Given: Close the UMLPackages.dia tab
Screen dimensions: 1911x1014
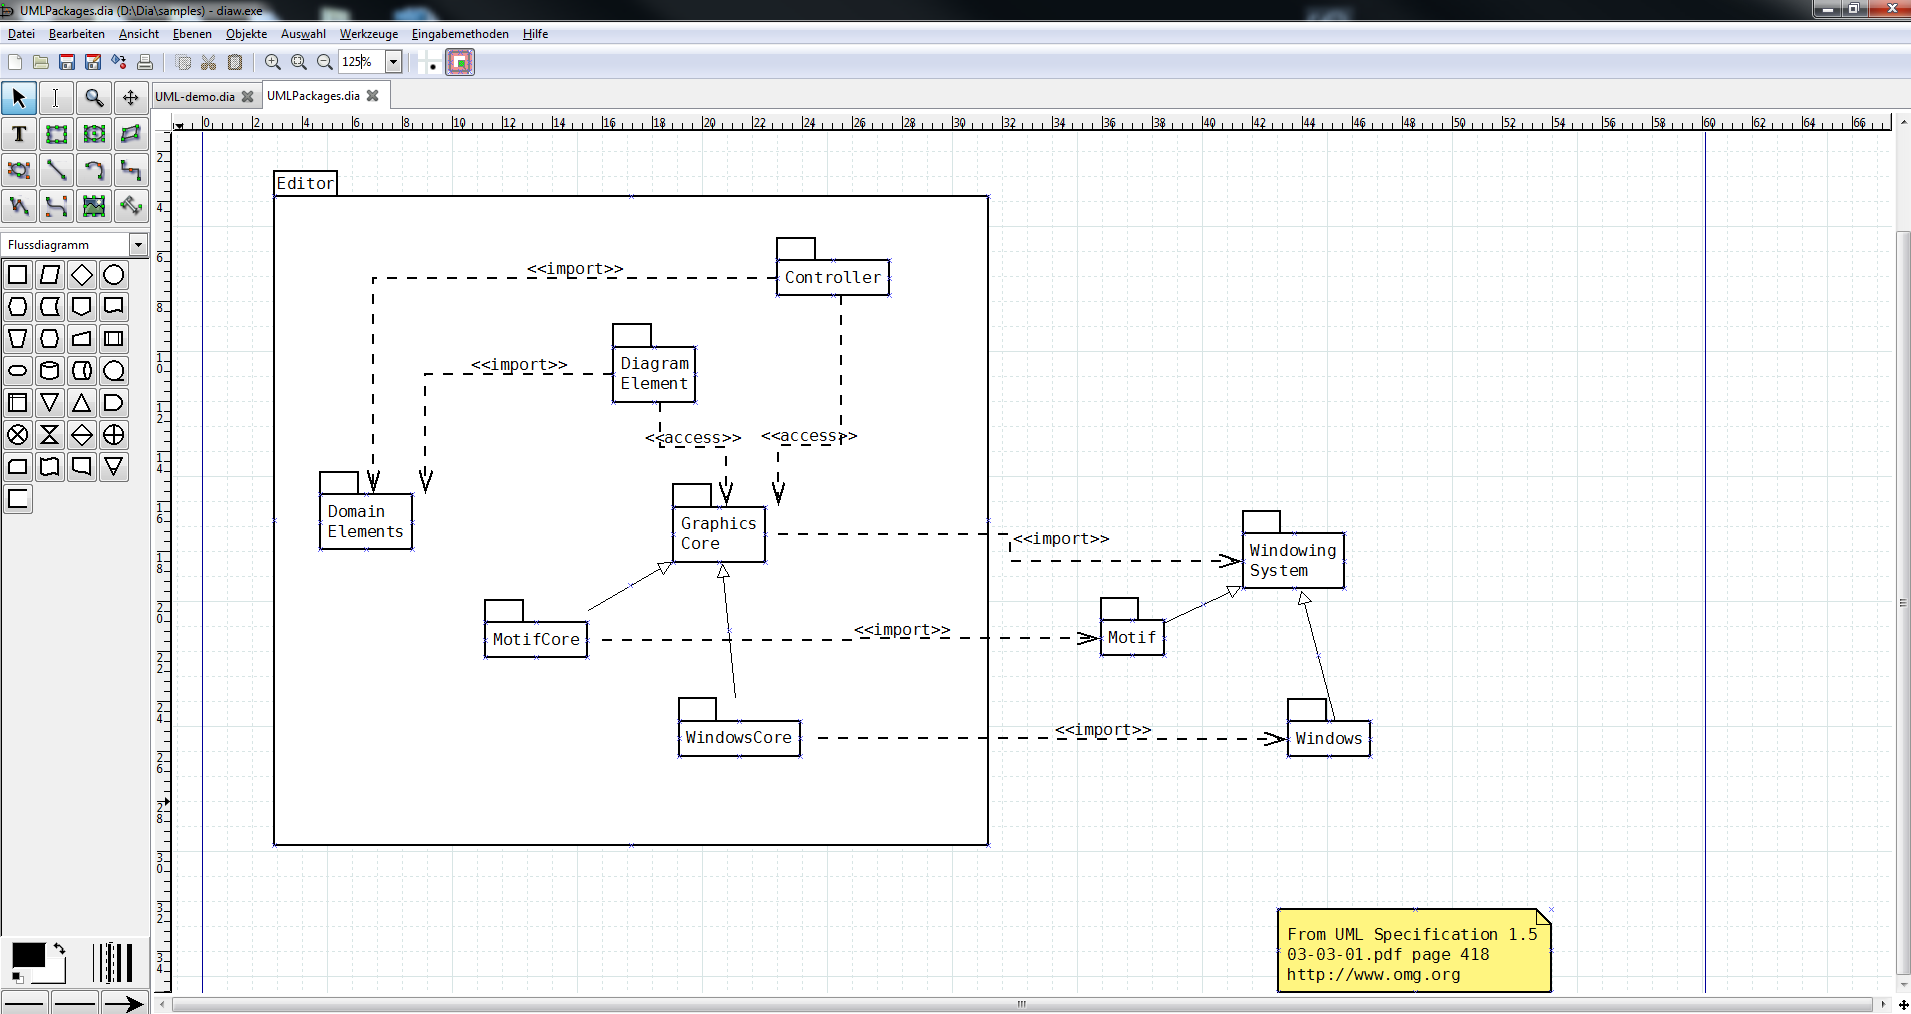Looking at the screenshot, I should point(373,96).
